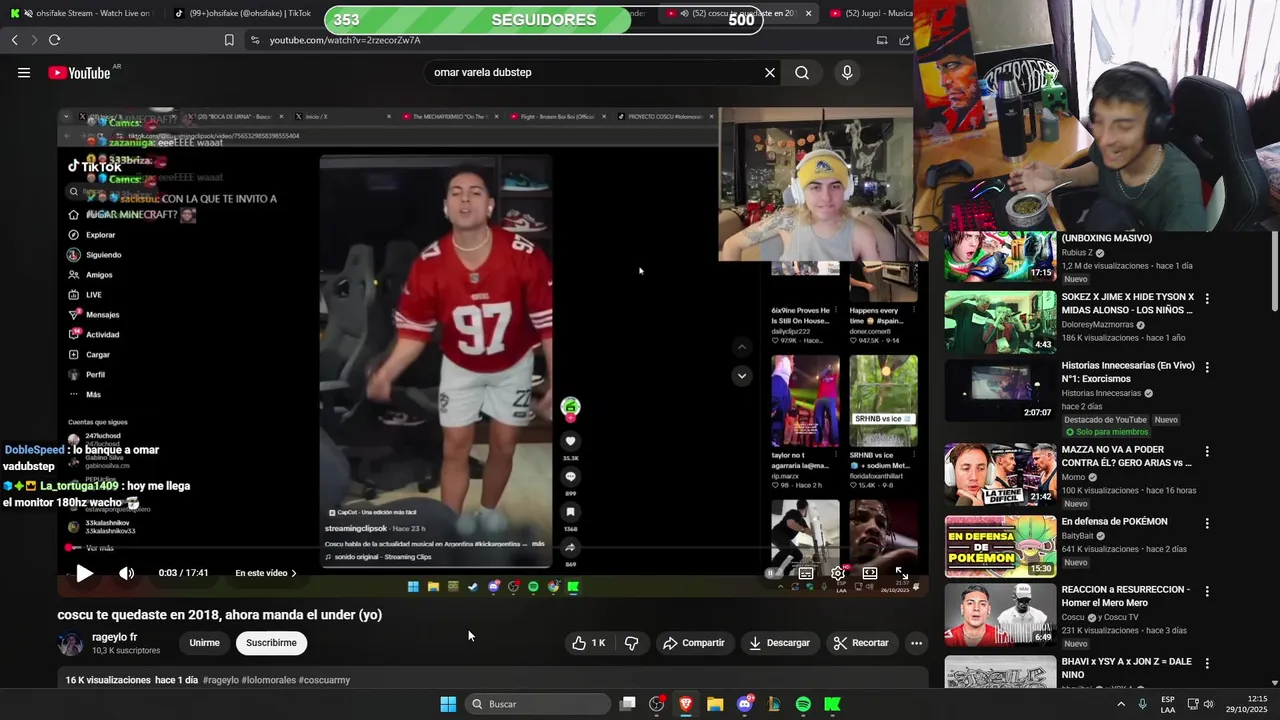Open the MAZZA NO VA A PODER thumbnail
This screenshot has height=720, width=1280.
point(1000,474)
